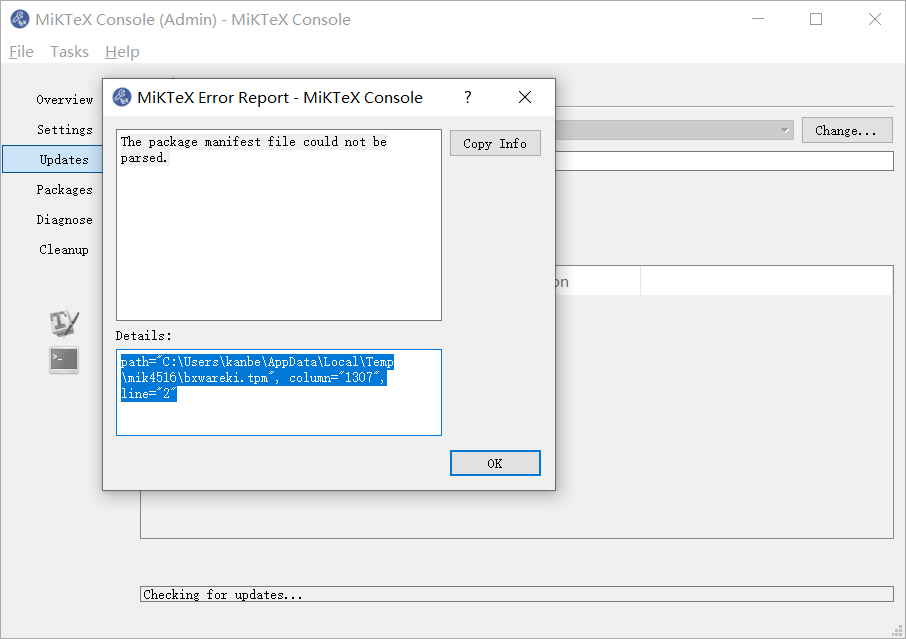Launch TeXworks via its sidebar icon
The width and height of the screenshot is (906, 639).
(63, 322)
